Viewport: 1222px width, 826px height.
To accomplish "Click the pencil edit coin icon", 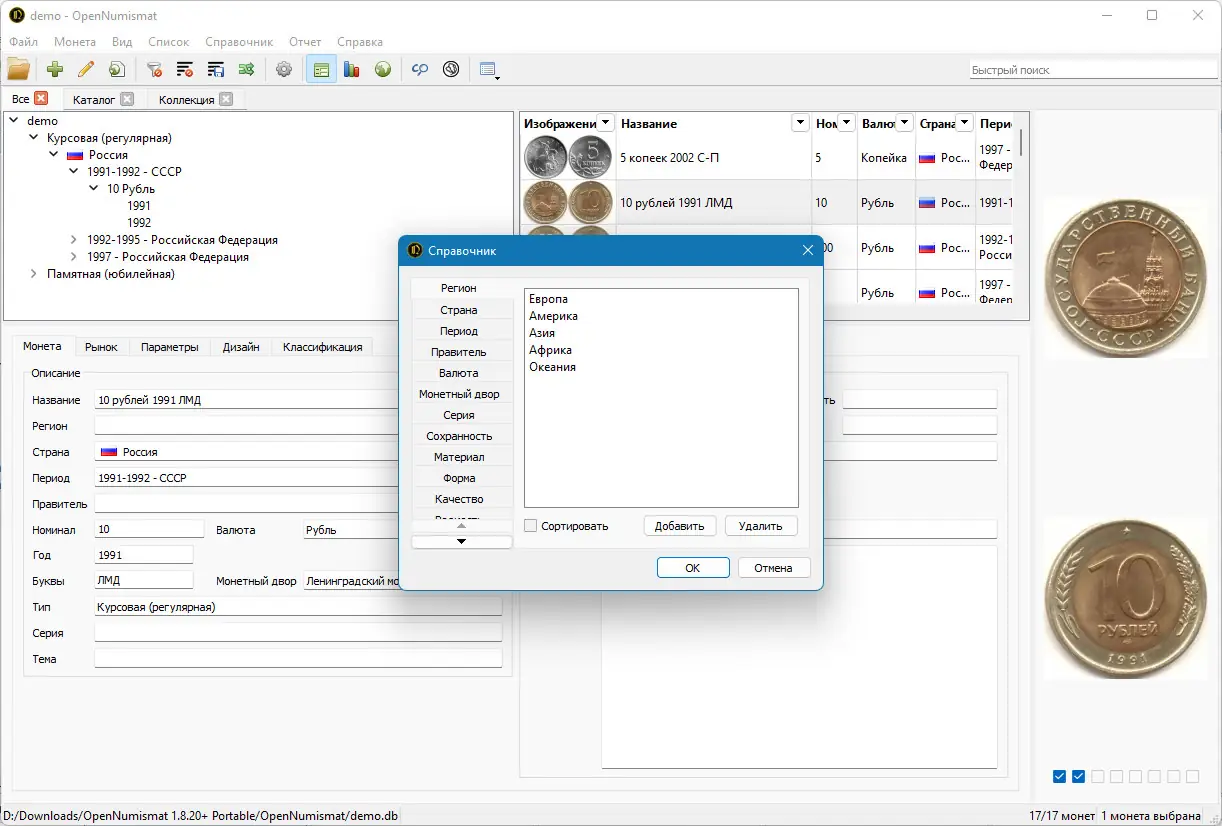I will [86, 70].
